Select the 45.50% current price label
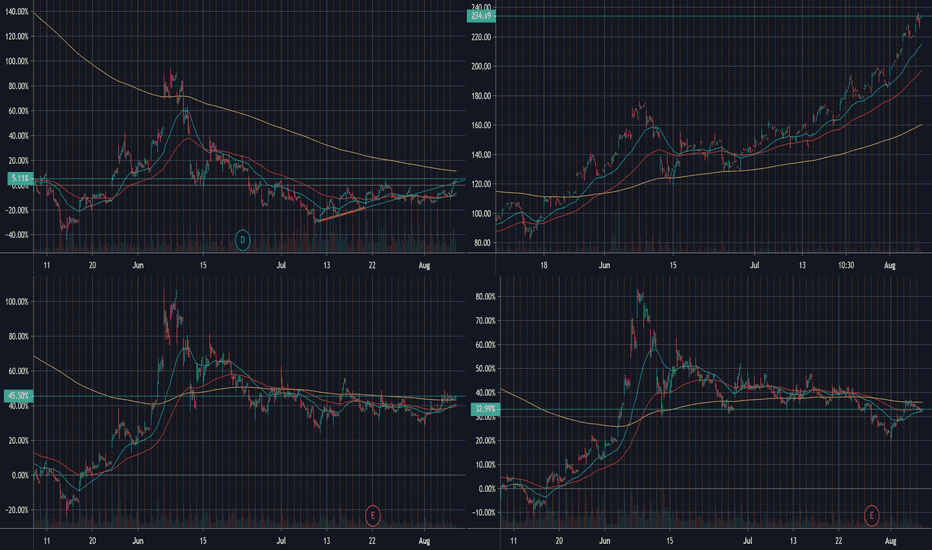The width and height of the screenshot is (932, 550). click(x=18, y=396)
